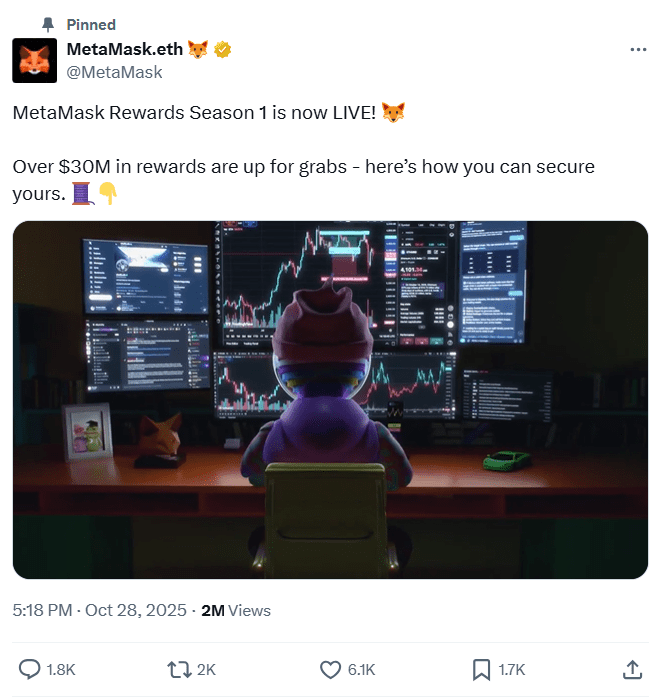Click the thread spool emoji in tweet text
The width and height of the screenshot is (650, 698).
pyautogui.click(x=83, y=193)
